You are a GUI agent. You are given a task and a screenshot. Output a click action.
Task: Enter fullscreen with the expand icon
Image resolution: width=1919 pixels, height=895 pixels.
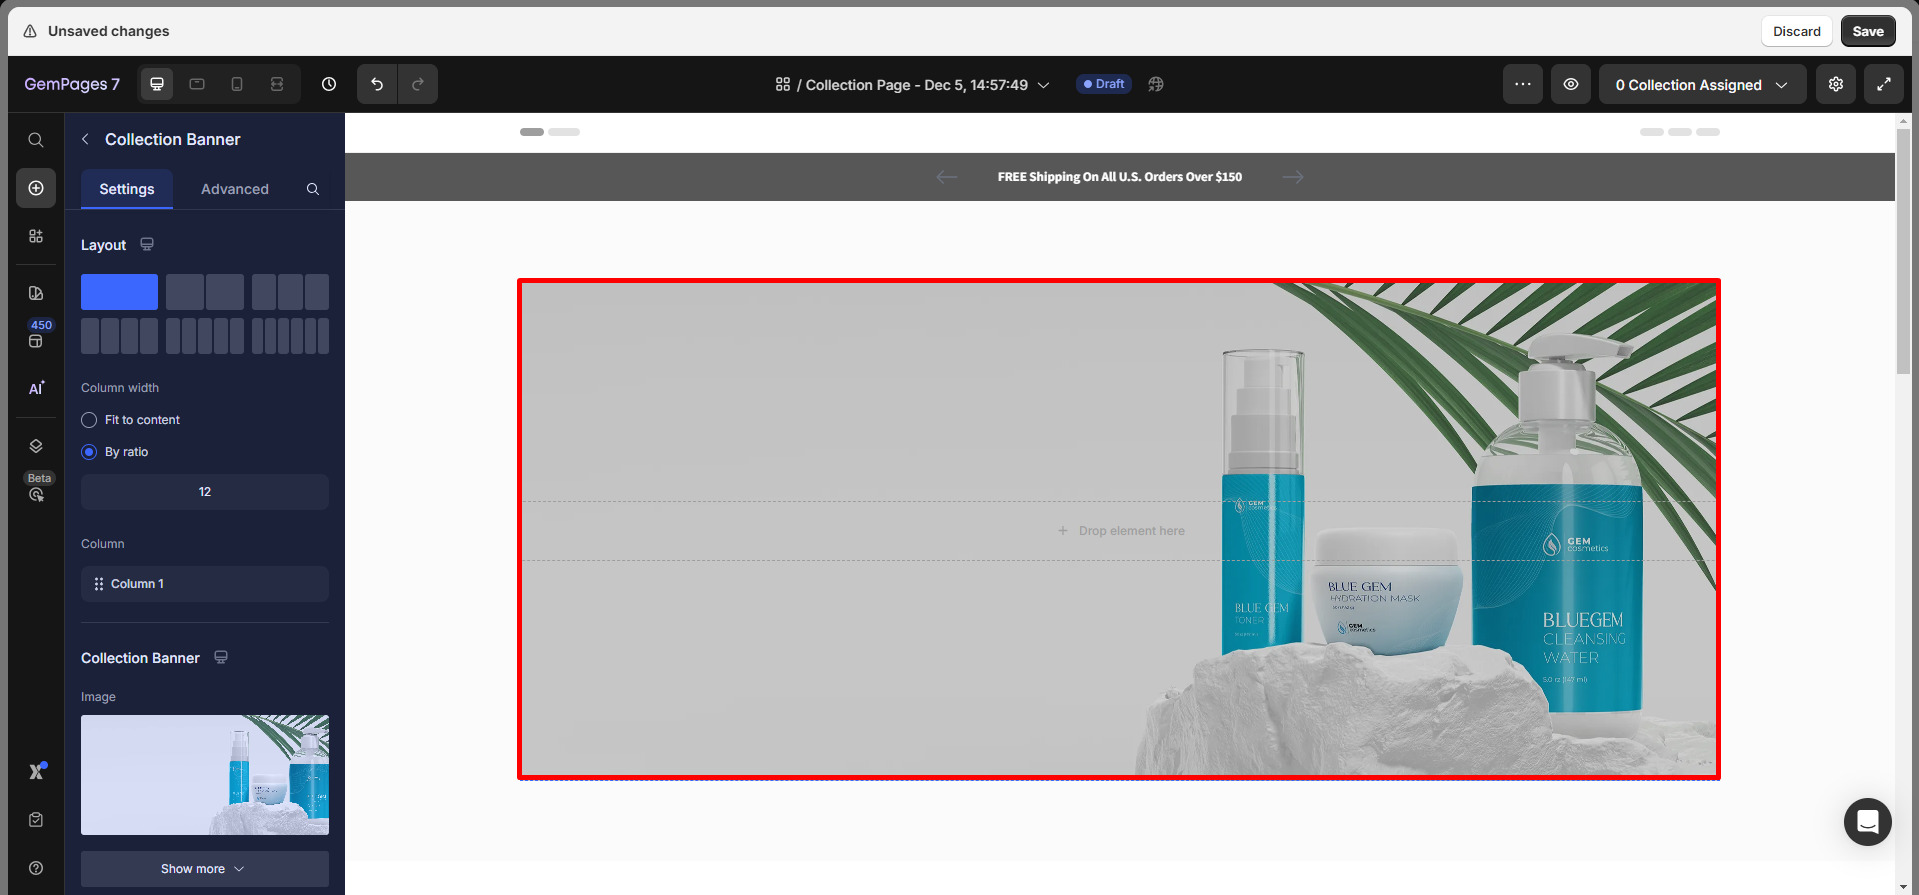pyautogui.click(x=1884, y=84)
